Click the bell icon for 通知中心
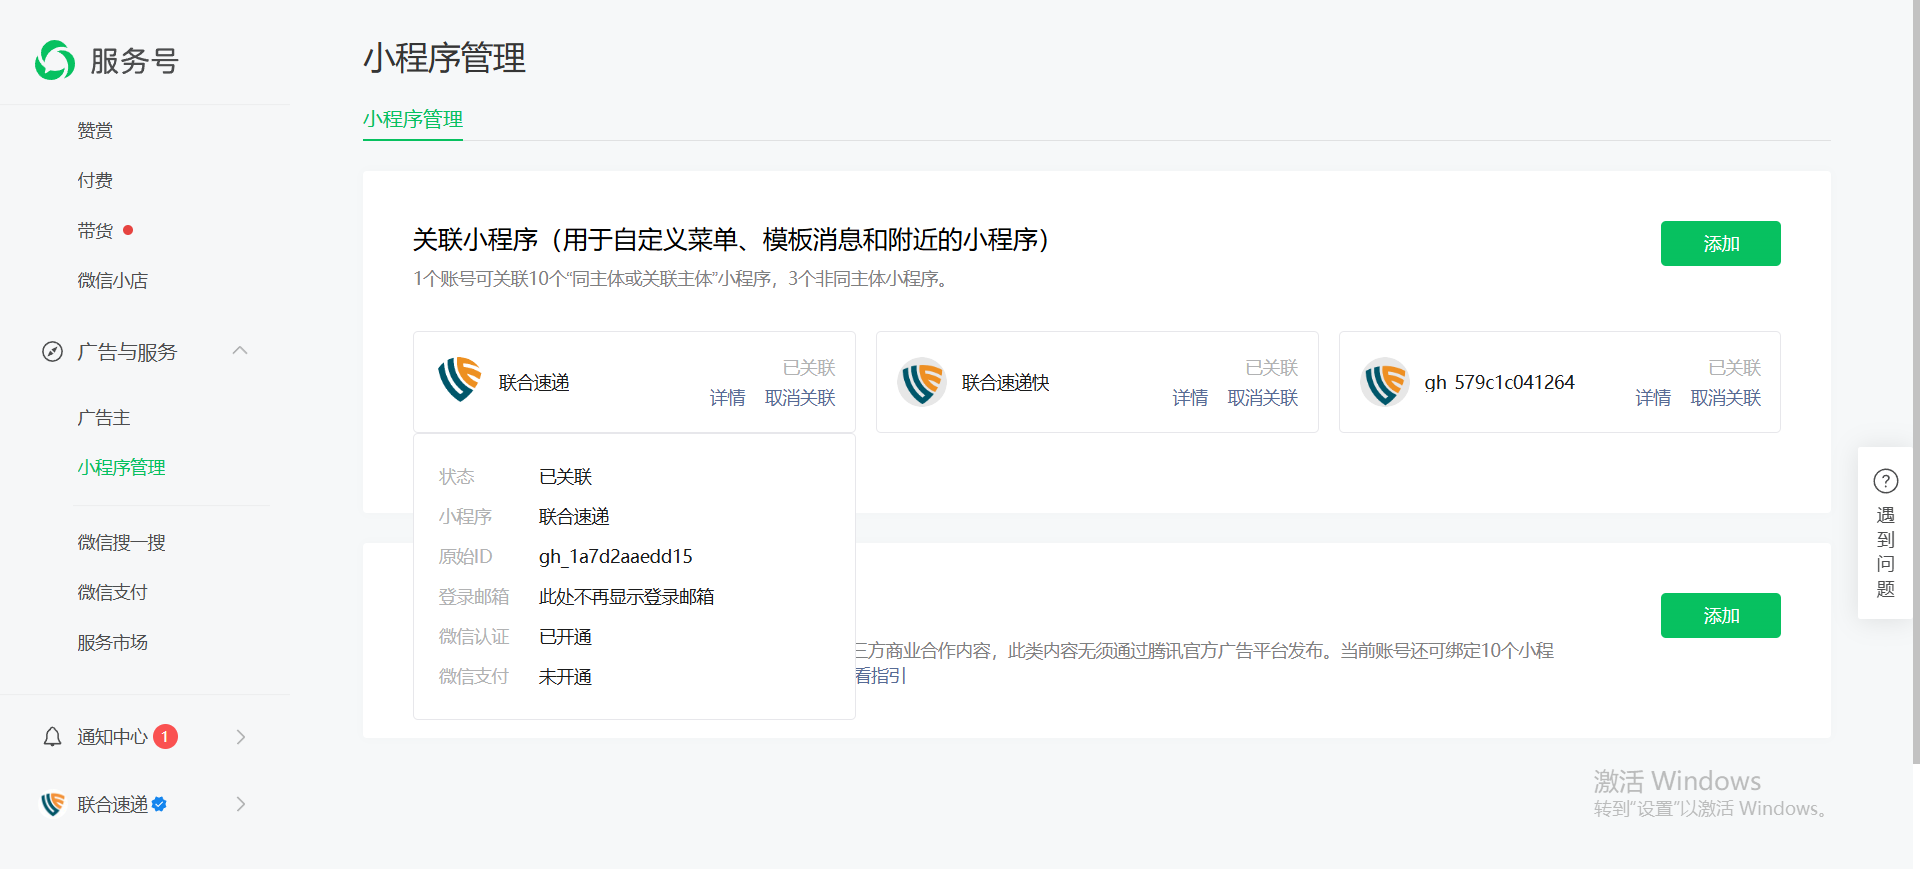This screenshot has height=869, width=1920. pyautogui.click(x=52, y=737)
